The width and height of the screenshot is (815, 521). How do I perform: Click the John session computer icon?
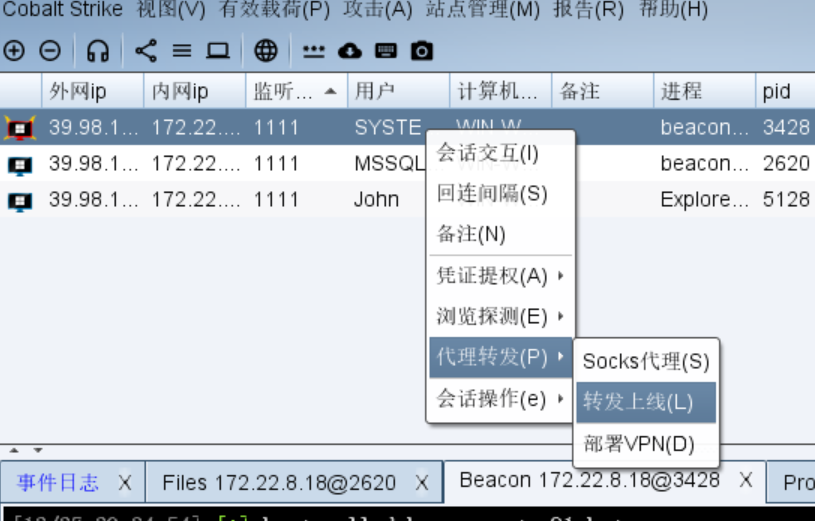click(x=20, y=201)
